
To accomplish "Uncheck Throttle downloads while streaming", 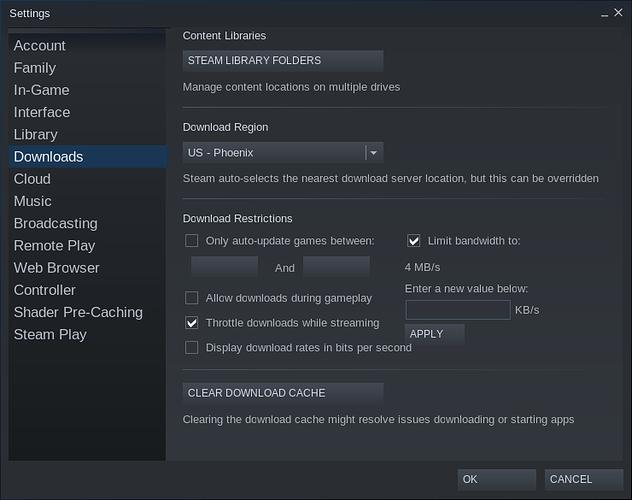I will (191, 323).
